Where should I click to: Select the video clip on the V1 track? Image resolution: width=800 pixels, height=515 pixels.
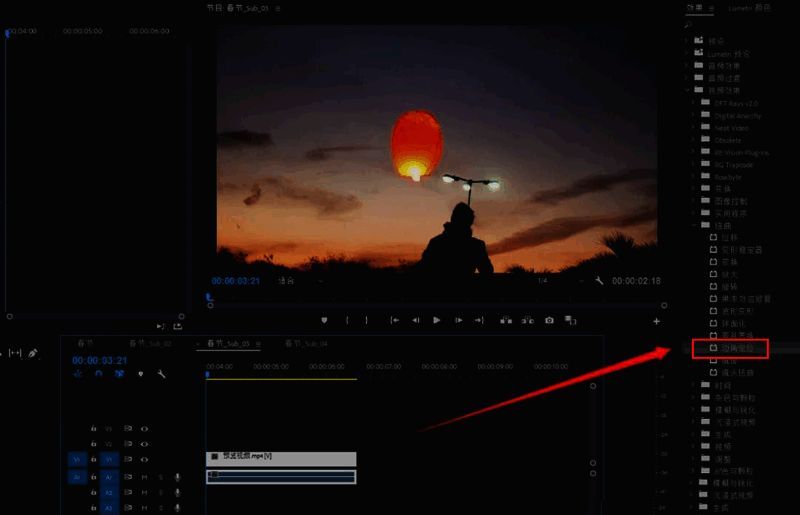point(281,457)
